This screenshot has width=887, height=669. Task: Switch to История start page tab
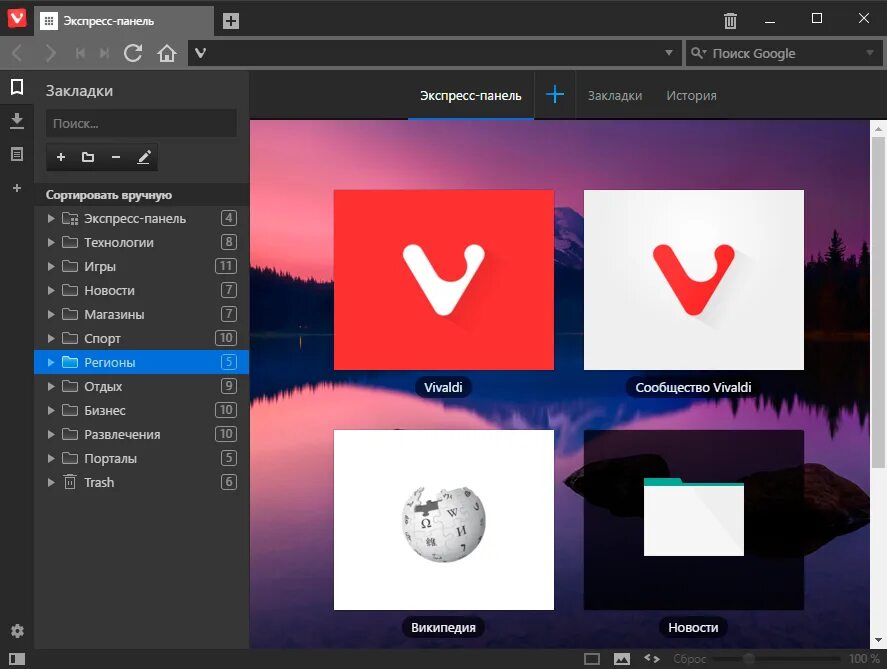(x=691, y=96)
